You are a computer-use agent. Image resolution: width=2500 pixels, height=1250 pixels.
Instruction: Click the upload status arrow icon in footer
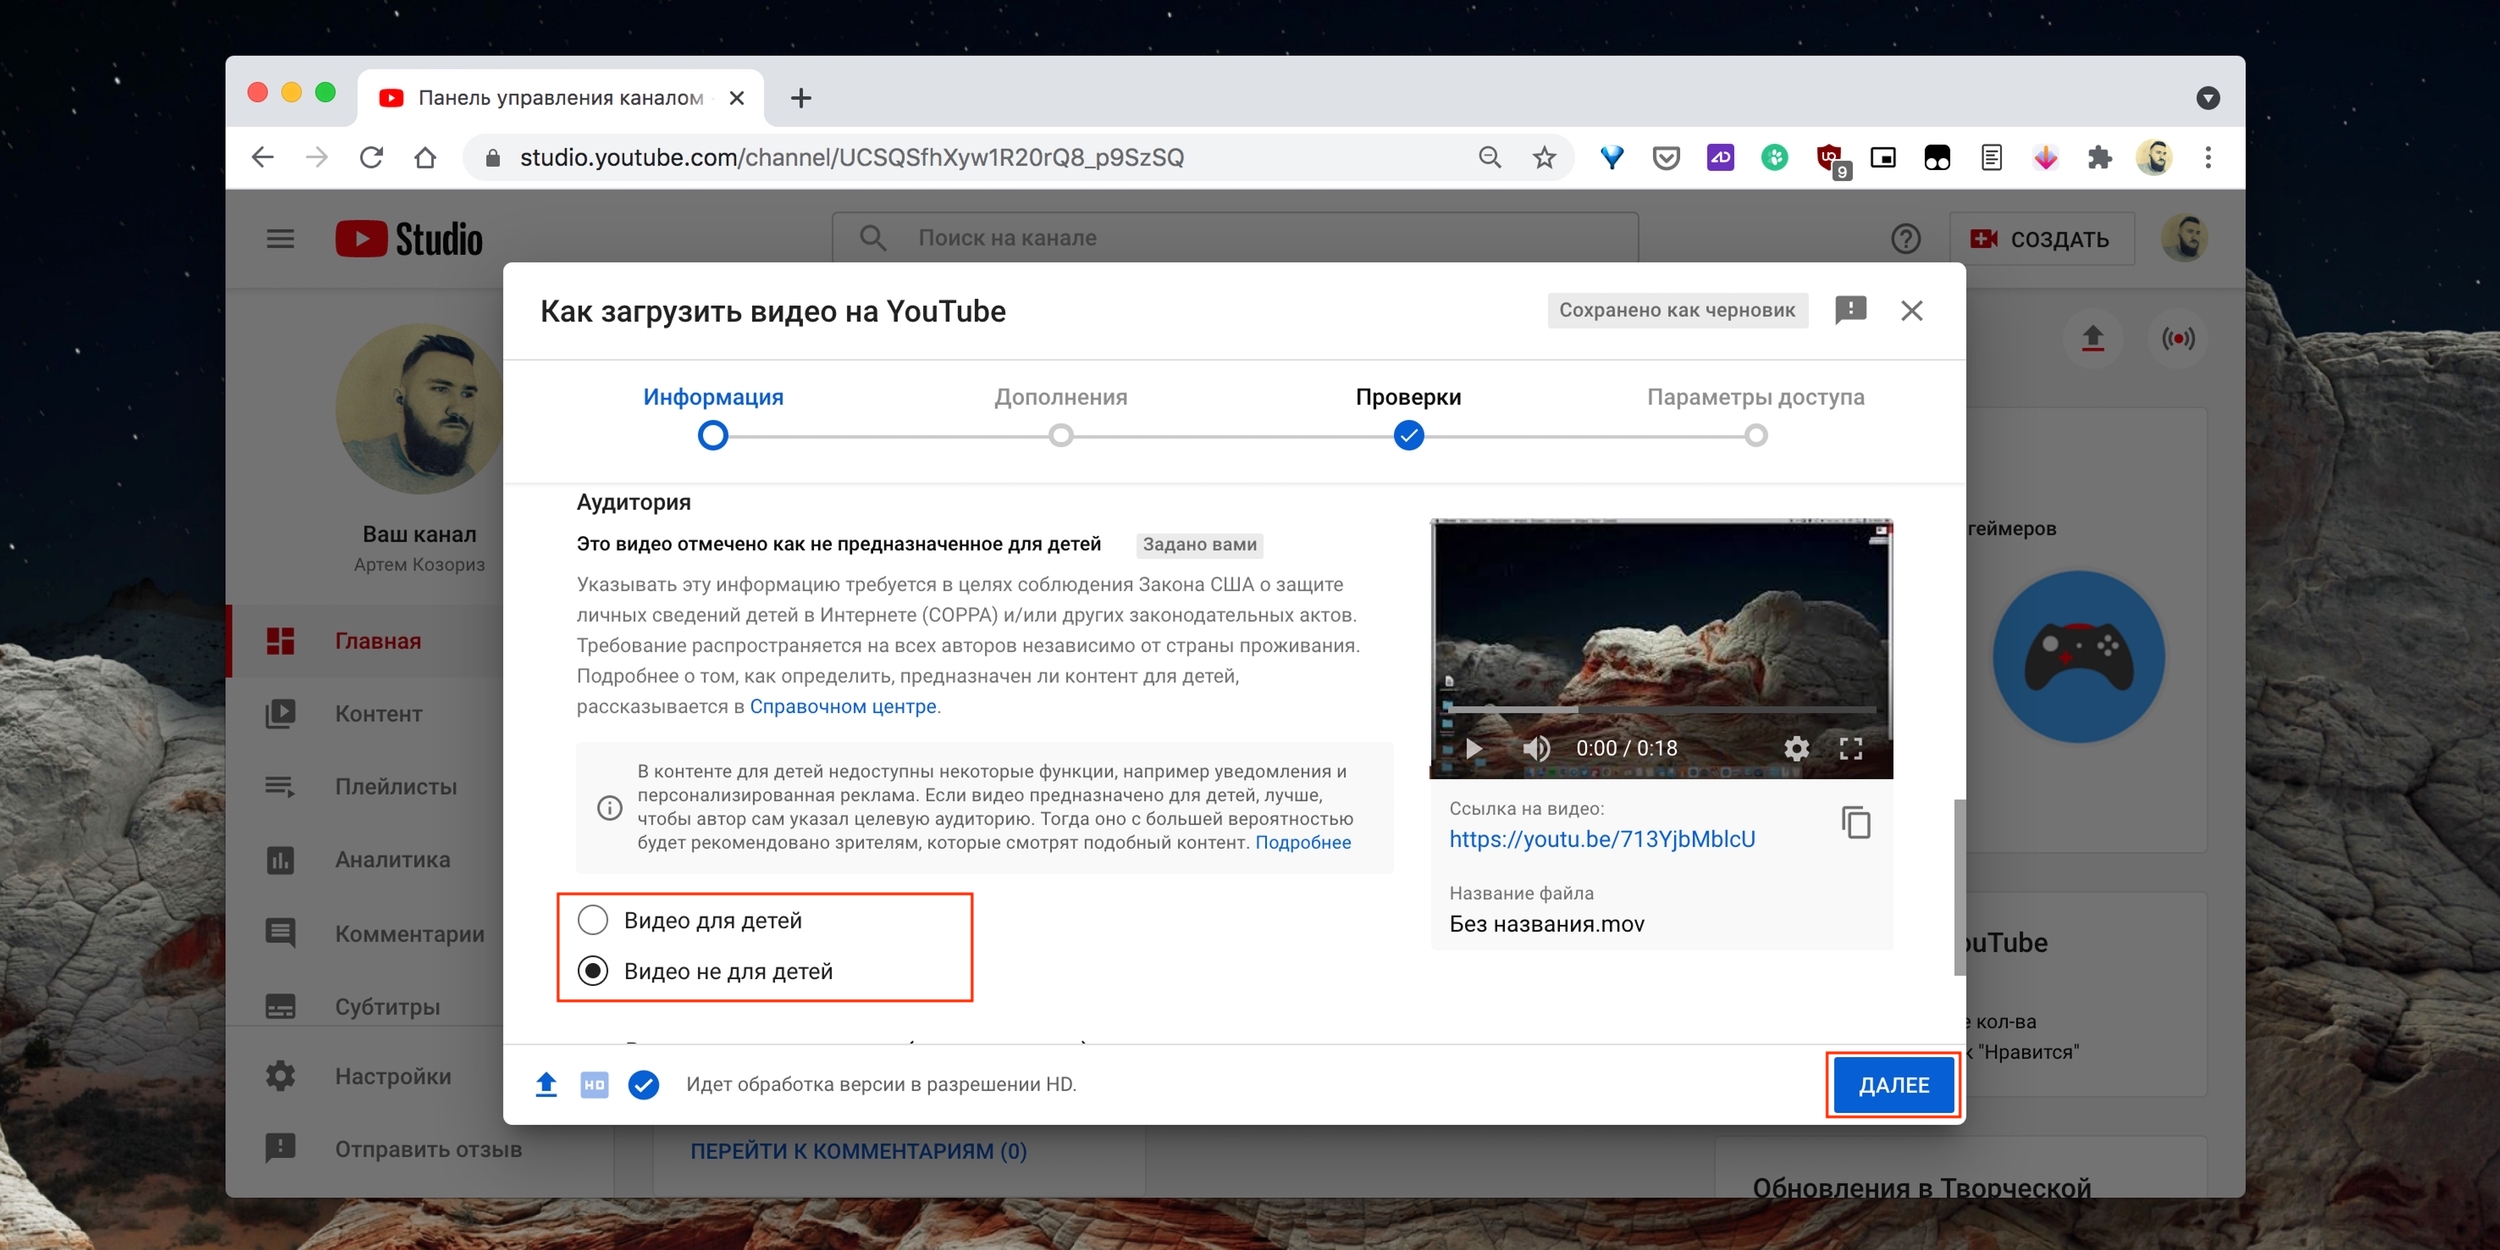coord(546,1084)
